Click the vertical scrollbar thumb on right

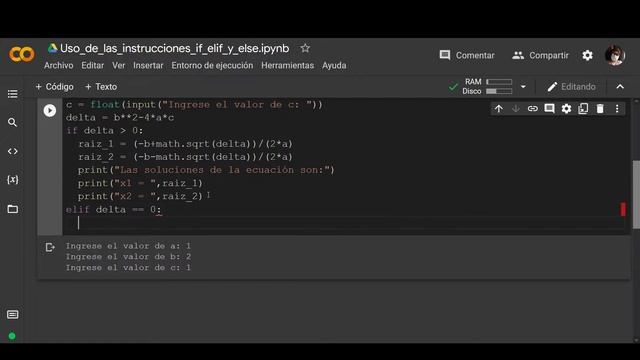(636, 195)
